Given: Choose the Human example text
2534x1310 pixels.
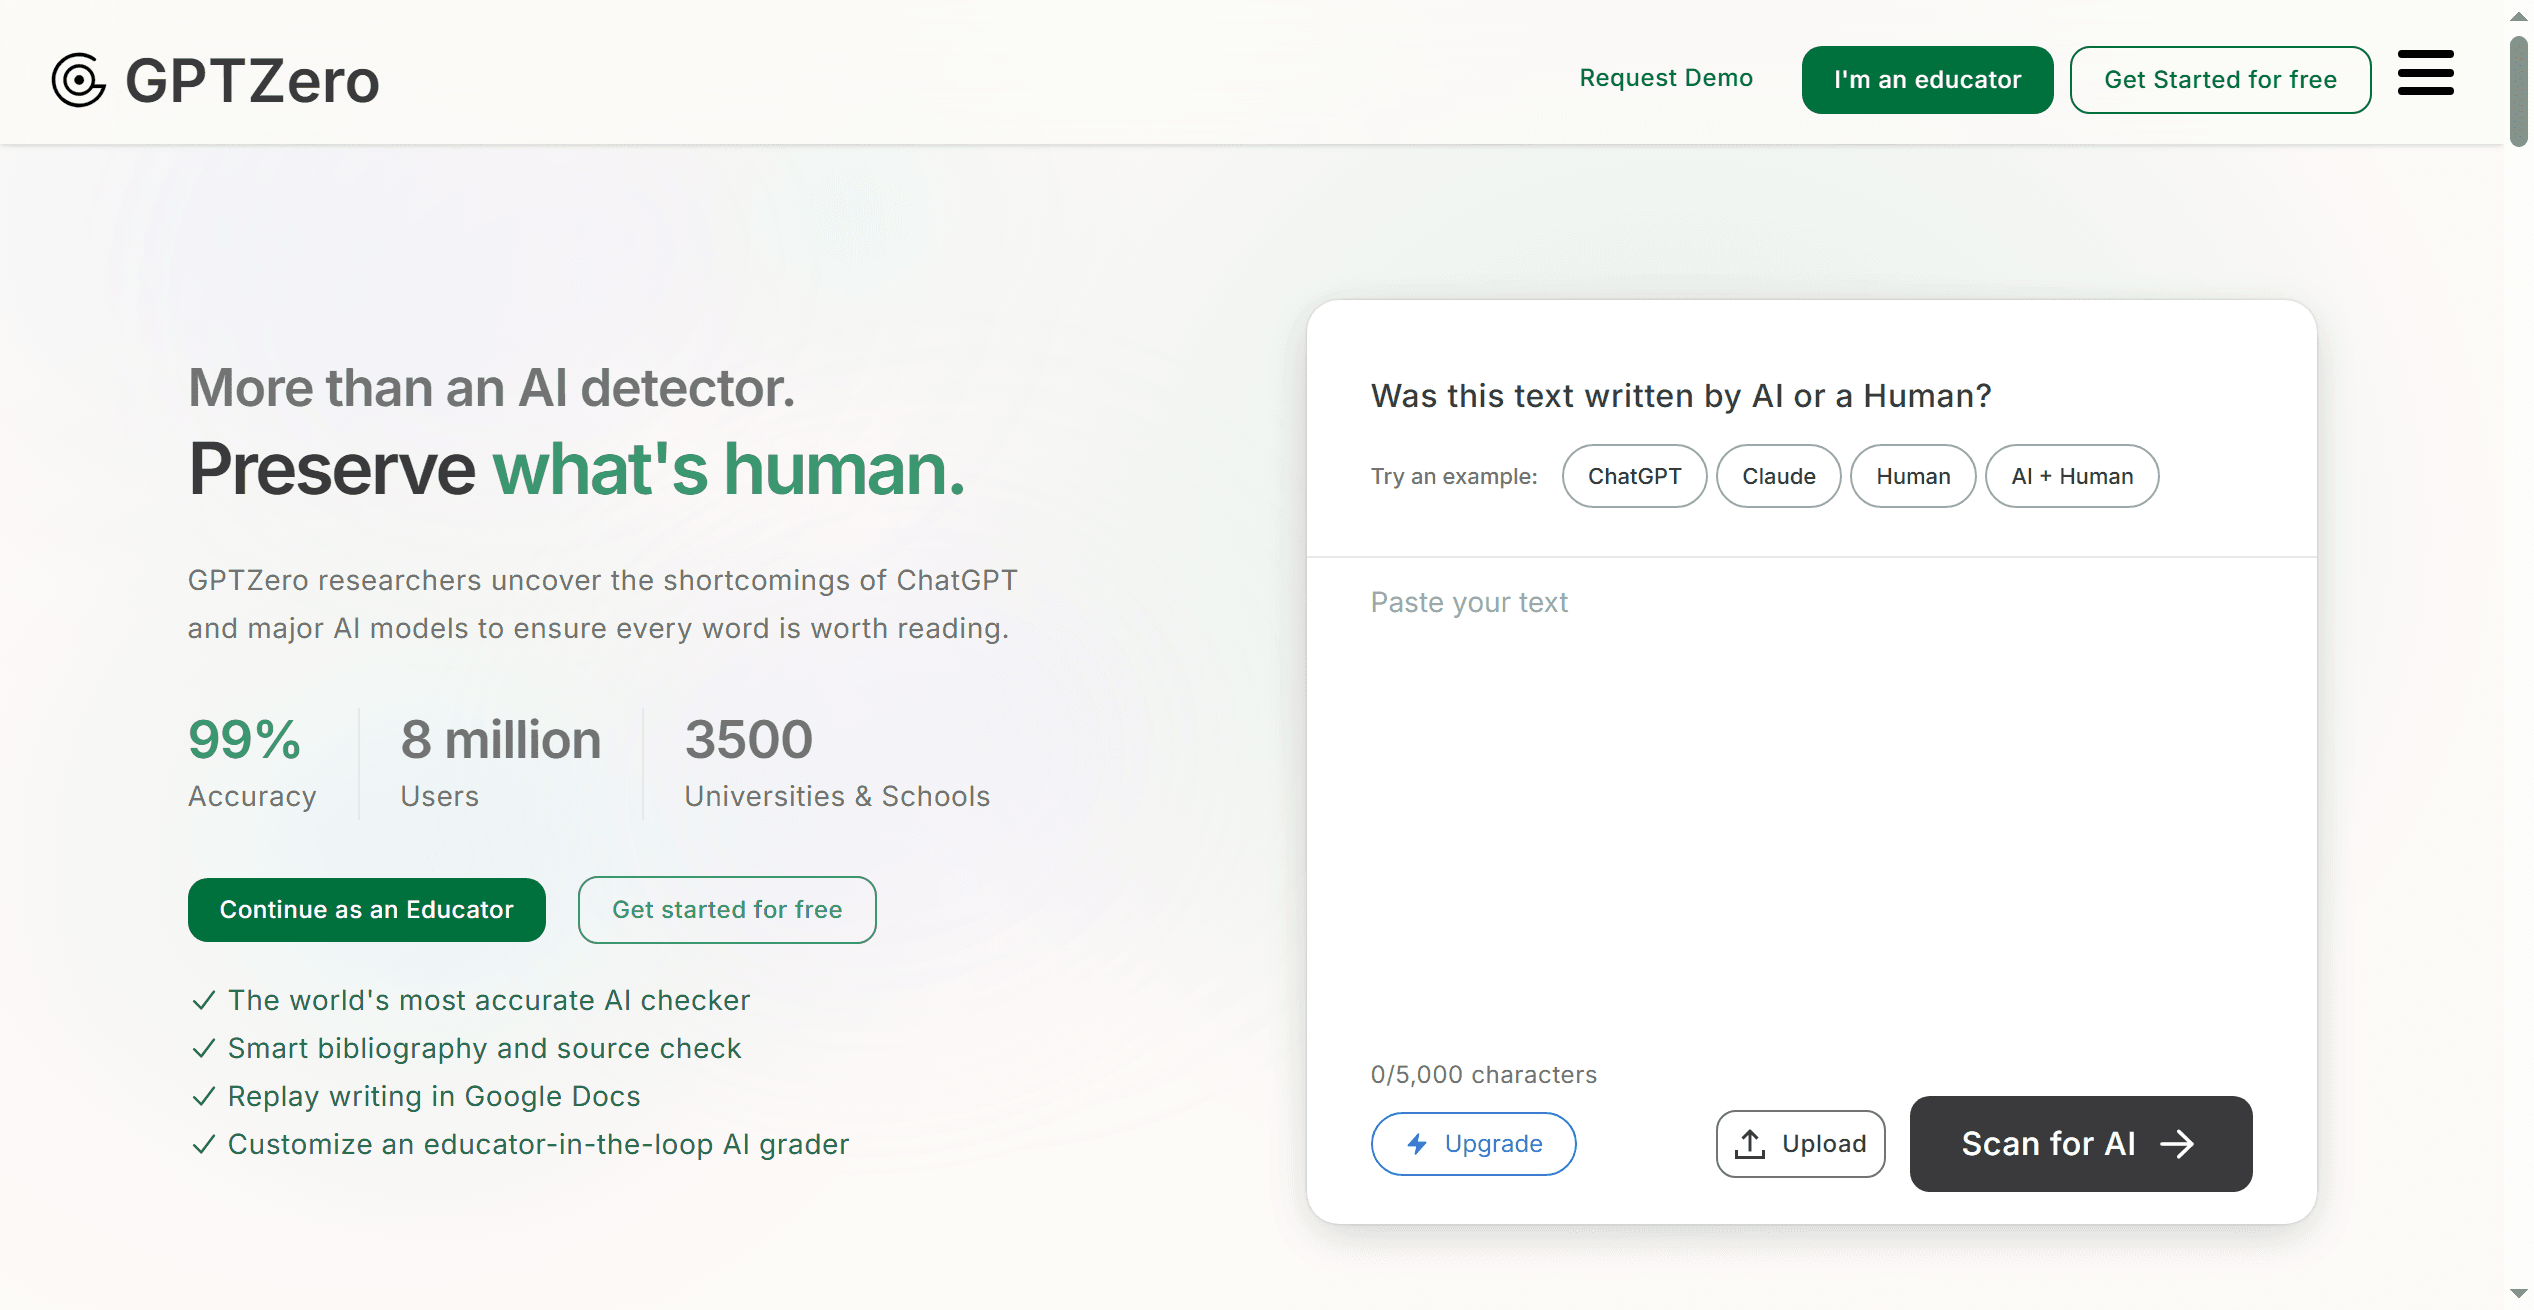Looking at the screenshot, I should tap(1913, 476).
